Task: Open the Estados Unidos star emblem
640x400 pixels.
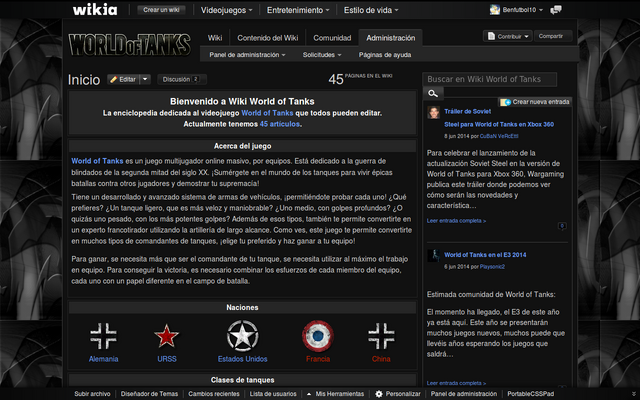Action: coord(242,336)
